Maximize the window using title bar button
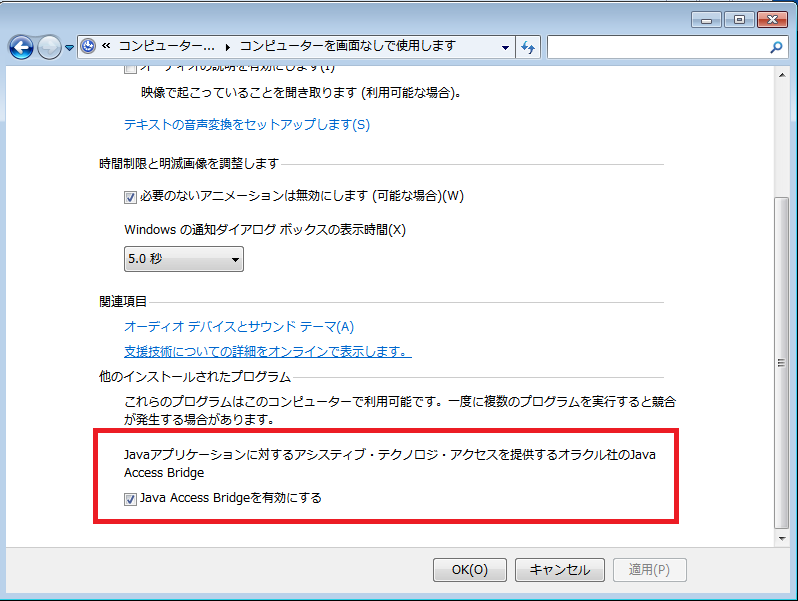The height and width of the screenshot is (601, 798). pos(740,19)
